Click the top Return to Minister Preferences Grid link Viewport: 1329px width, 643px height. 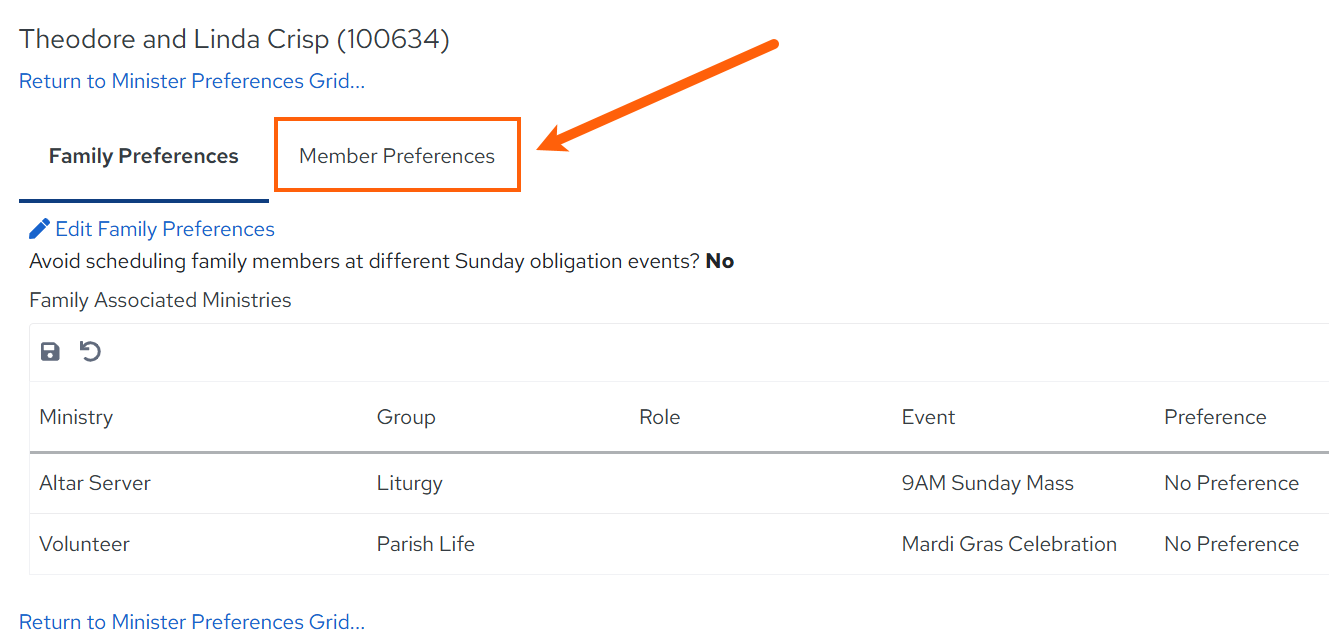click(x=192, y=81)
